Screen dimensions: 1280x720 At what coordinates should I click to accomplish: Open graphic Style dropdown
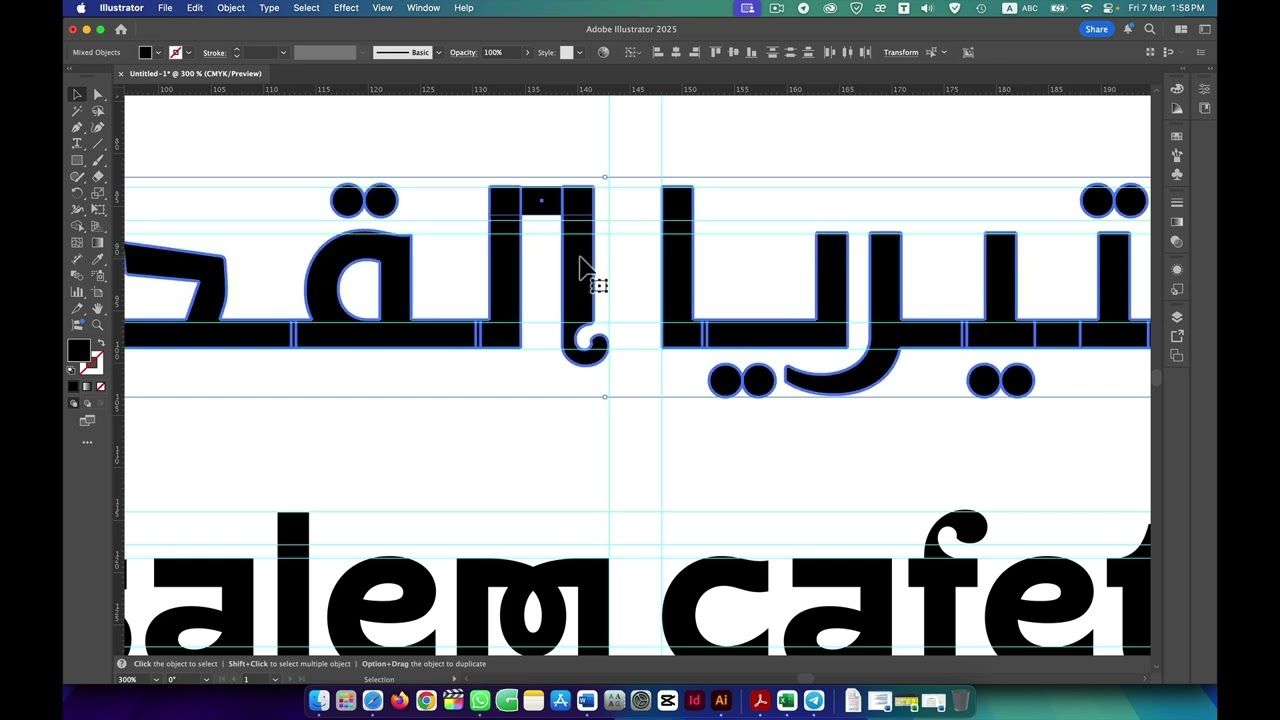click(x=579, y=52)
